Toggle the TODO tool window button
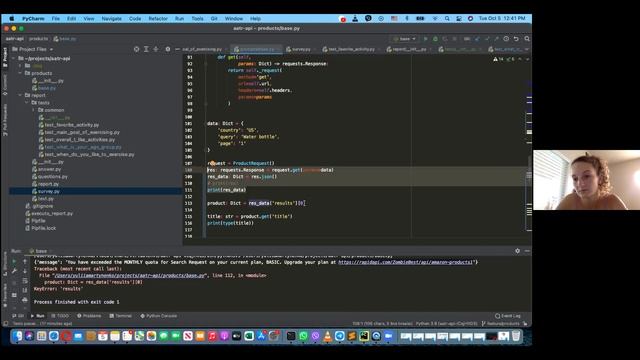640x360 pixels. click(60, 316)
